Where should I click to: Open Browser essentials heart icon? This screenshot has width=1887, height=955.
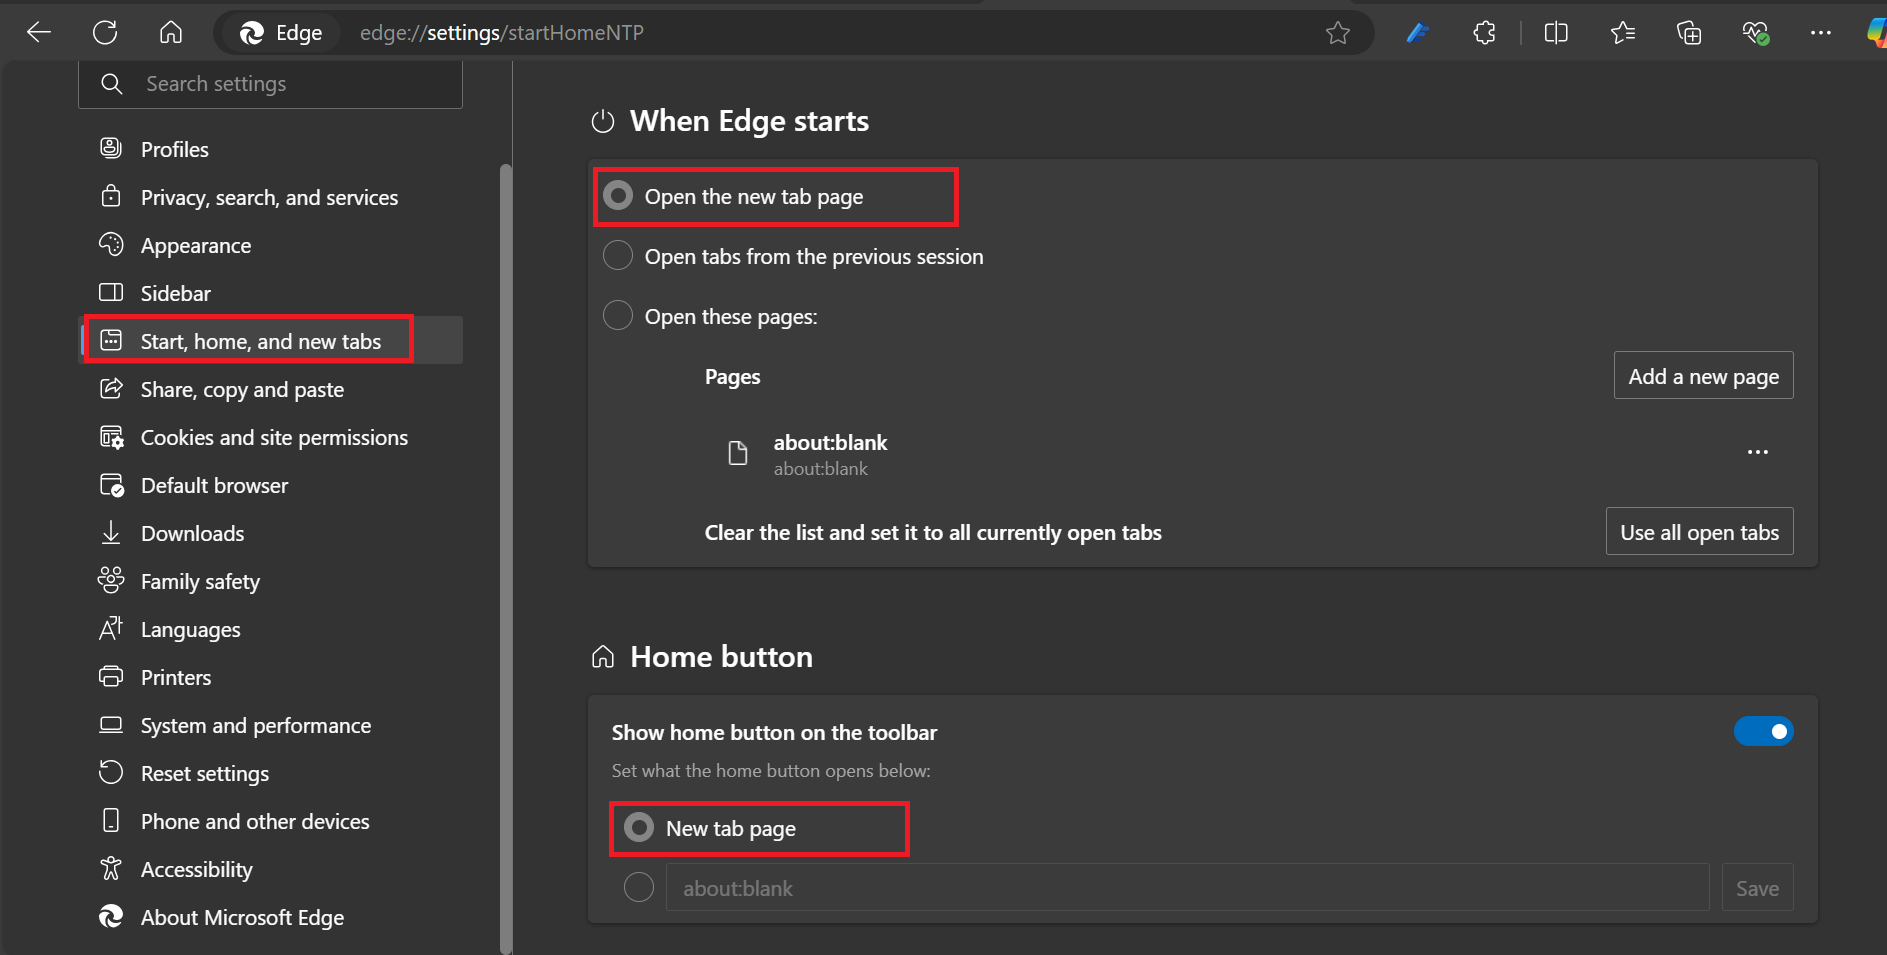[1756, 33]
